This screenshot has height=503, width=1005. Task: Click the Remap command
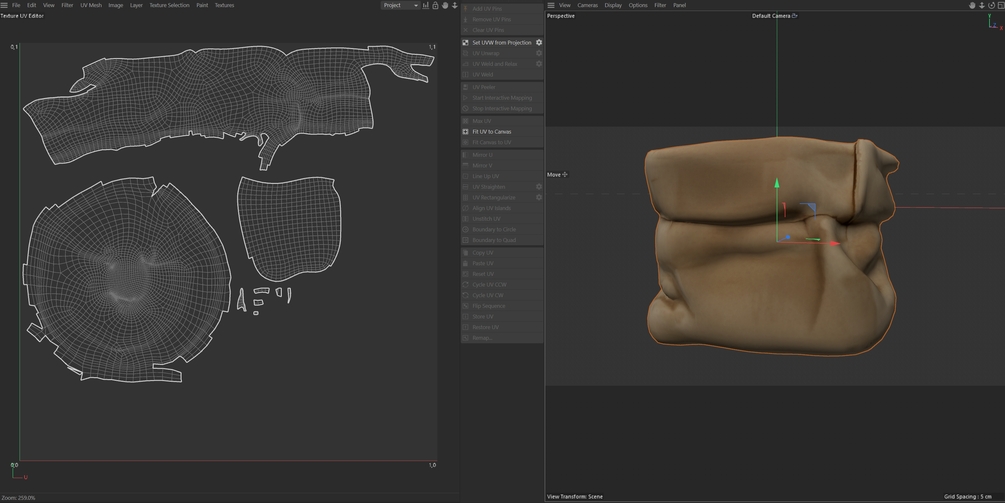pos(502,338)
